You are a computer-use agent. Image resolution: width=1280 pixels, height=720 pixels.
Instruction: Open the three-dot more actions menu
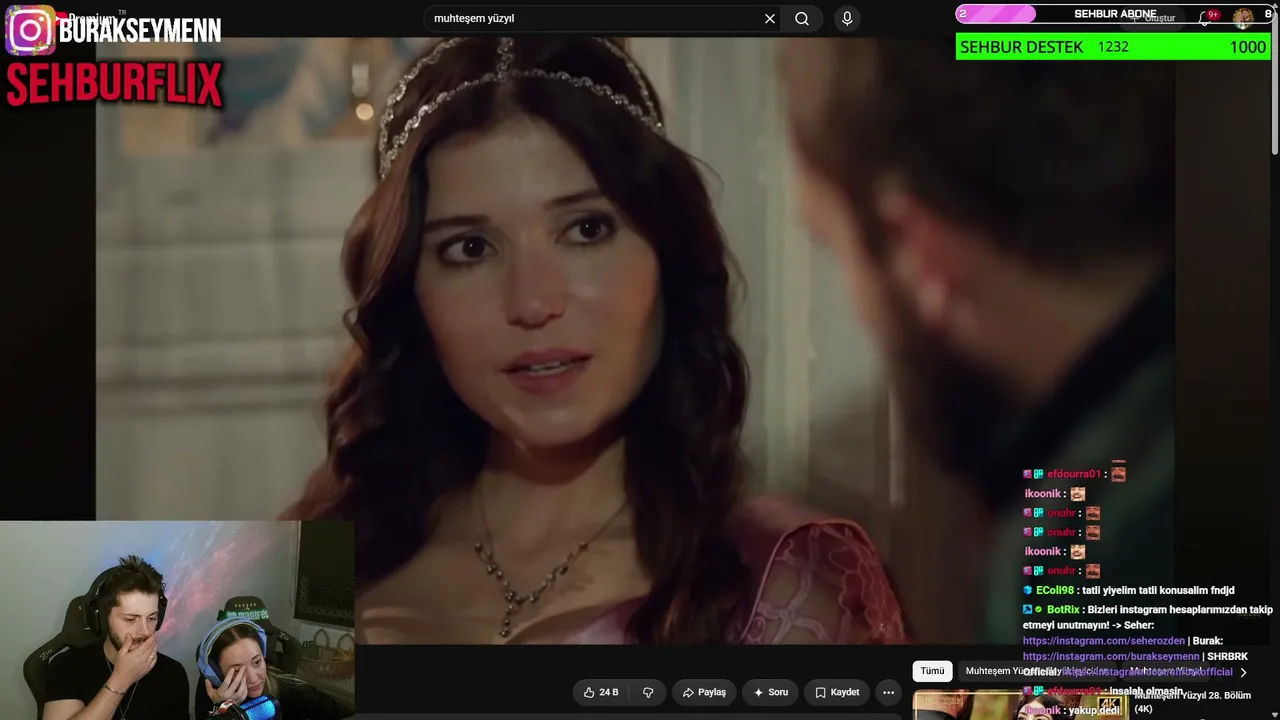[888, 692]
